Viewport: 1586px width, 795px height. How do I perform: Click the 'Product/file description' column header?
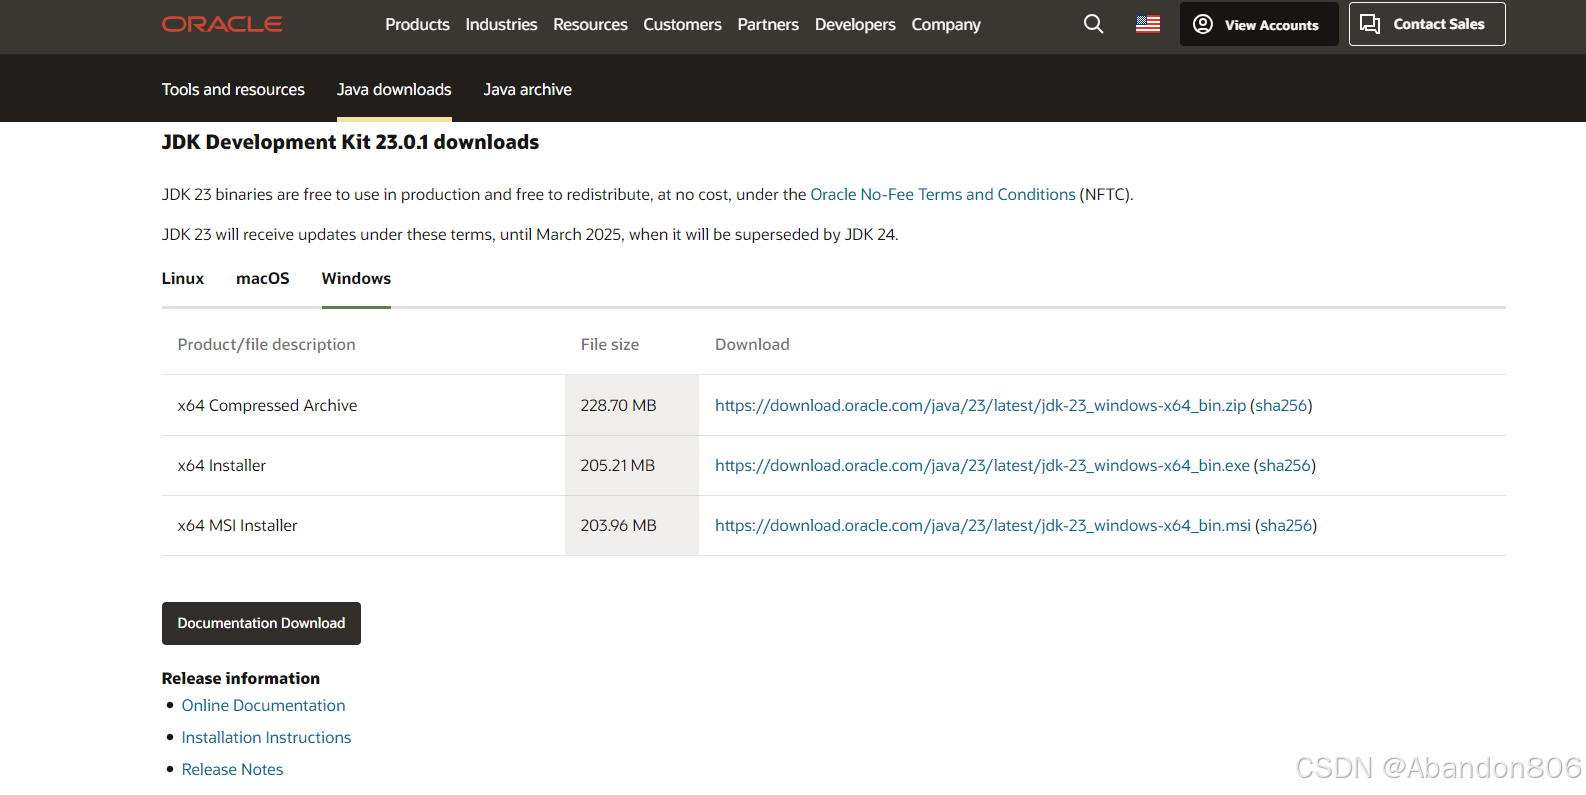(x=266, y=344)
